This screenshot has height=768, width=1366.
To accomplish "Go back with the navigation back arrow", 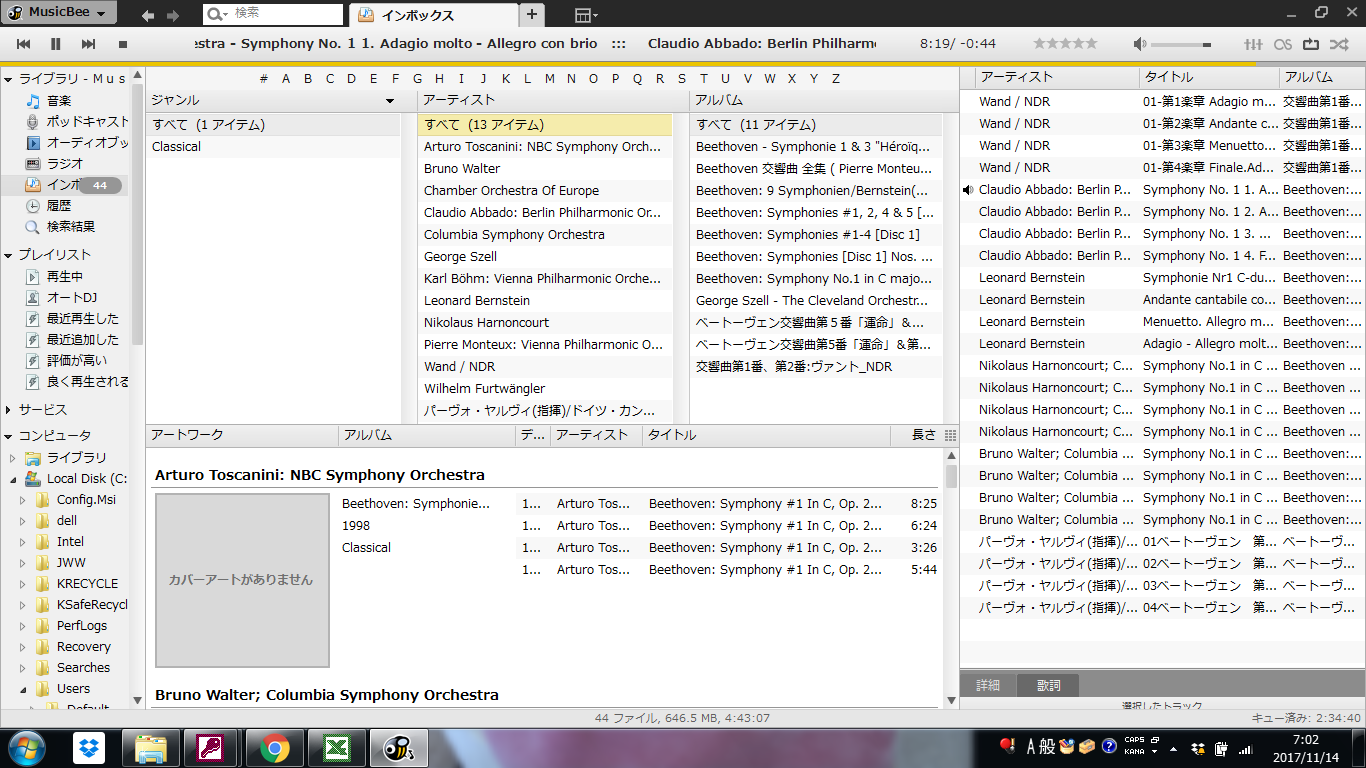I will point(148,15).
